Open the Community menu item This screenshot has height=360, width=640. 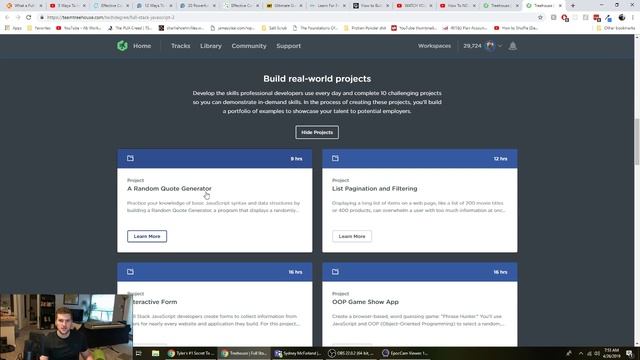pyautogui.click(x=249, y=46)
